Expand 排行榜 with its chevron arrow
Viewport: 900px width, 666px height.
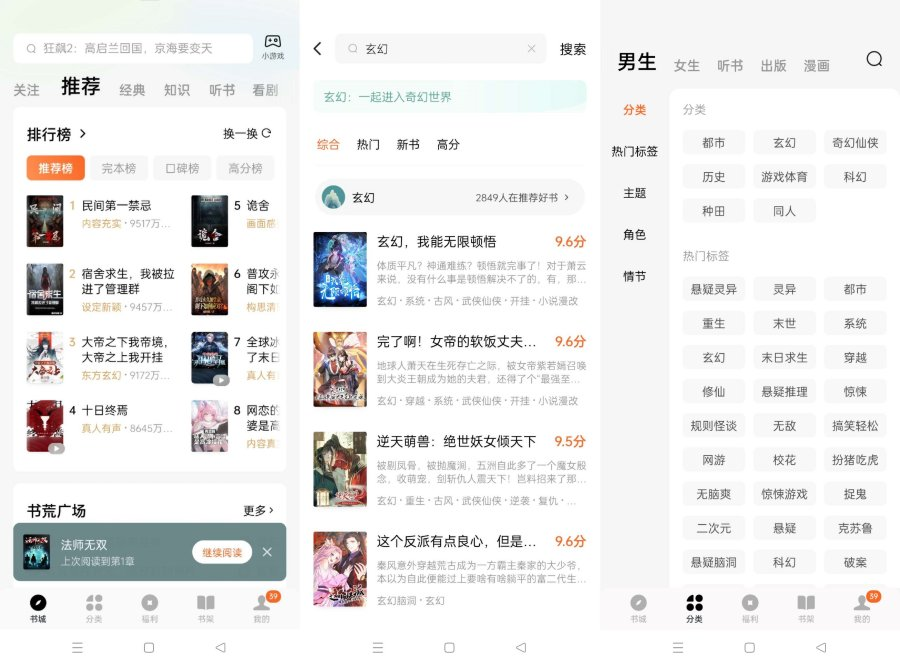point(83,133)
